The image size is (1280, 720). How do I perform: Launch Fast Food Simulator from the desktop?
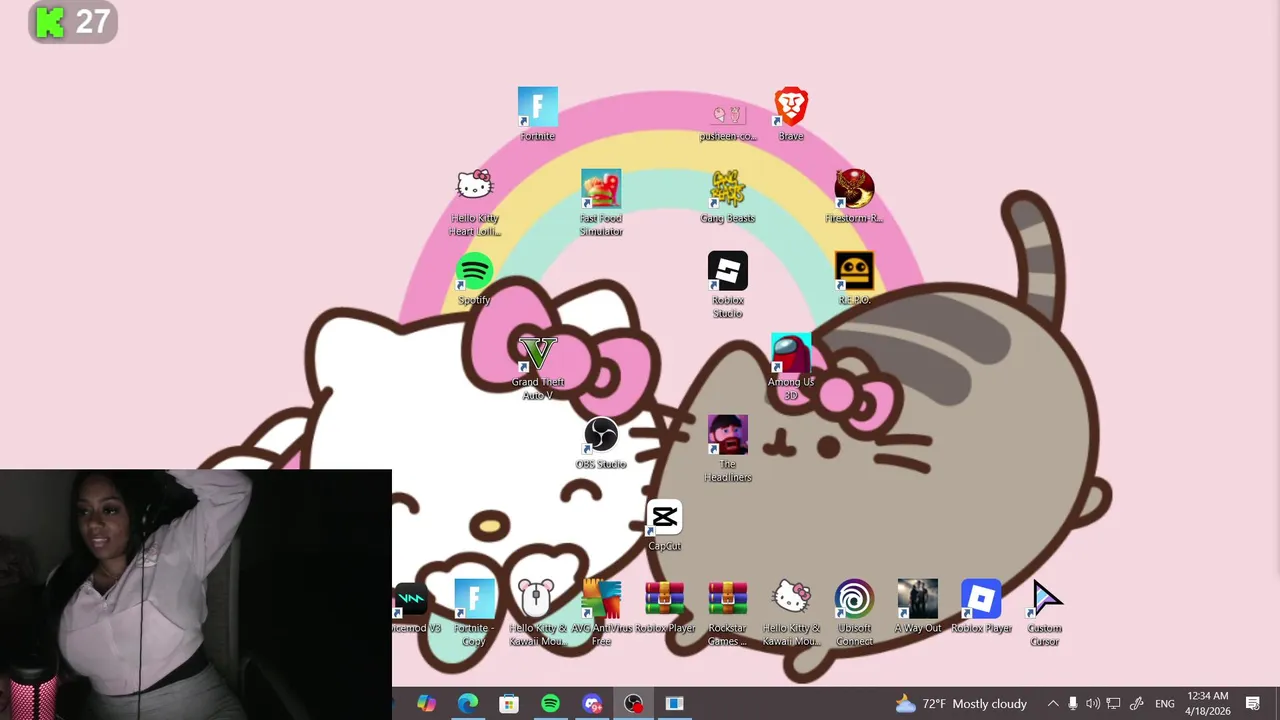click(600, 203)
